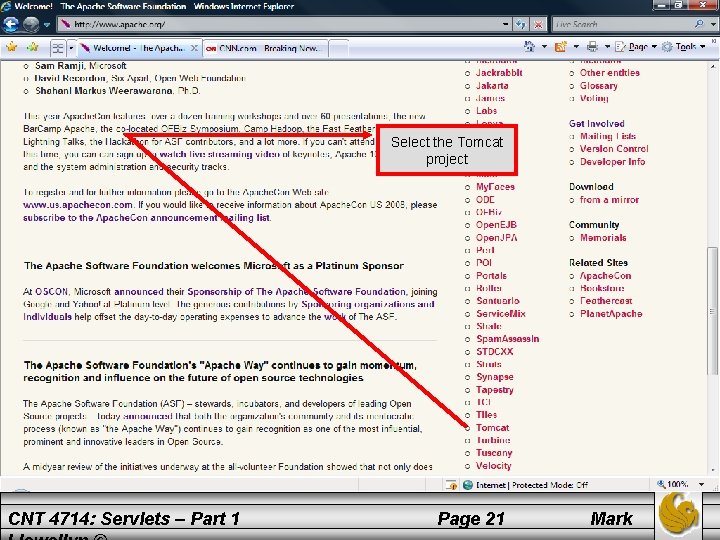This screenshot has width=720, height=540.
Task: Open the www.us.apachecon.com link
Action: coord(78,205)
